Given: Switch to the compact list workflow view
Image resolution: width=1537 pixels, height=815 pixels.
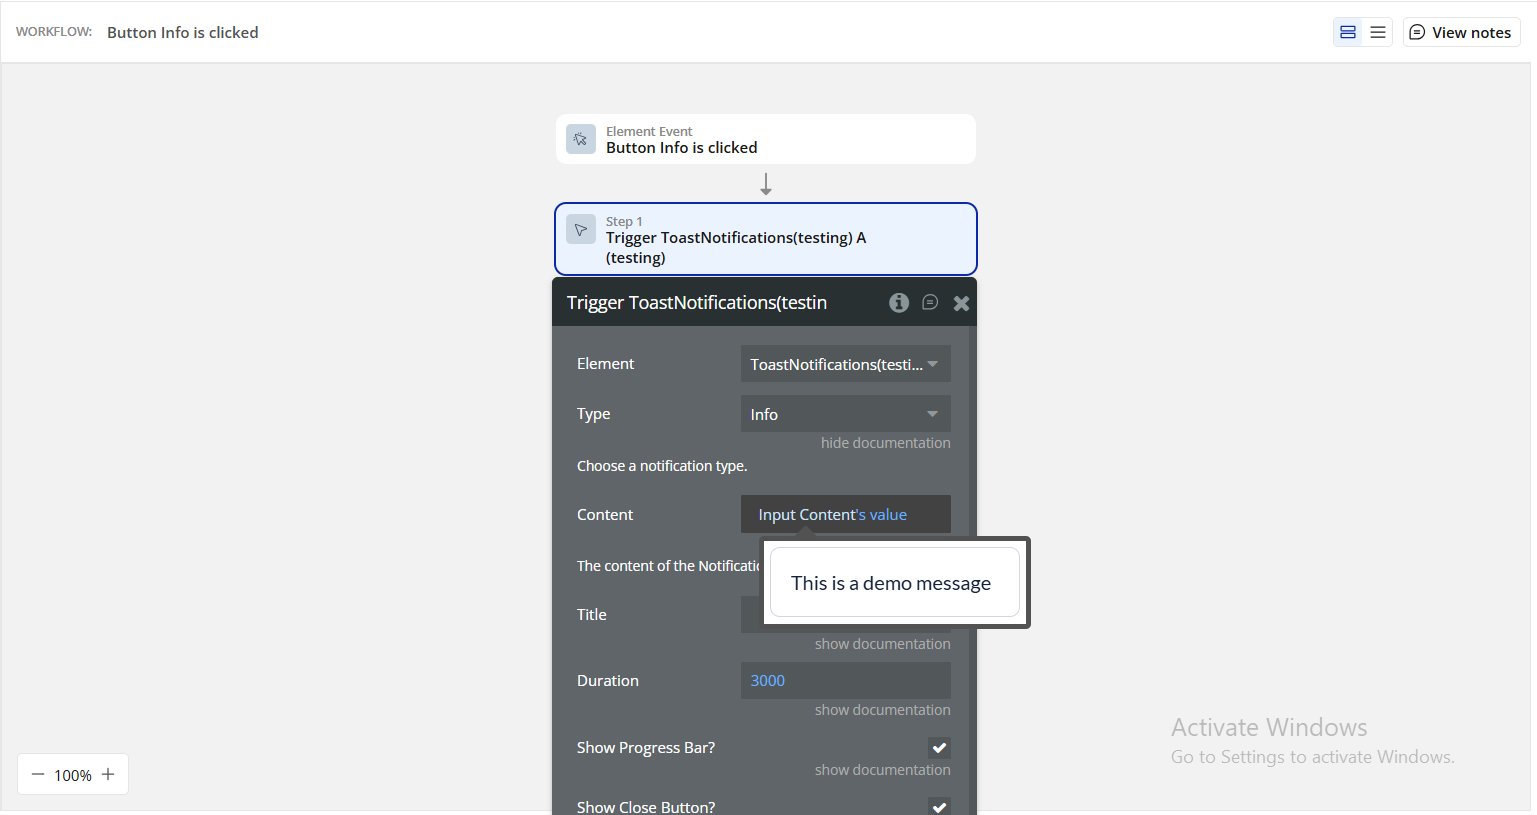Looking at the screenshot, I should click(1377, 33).
